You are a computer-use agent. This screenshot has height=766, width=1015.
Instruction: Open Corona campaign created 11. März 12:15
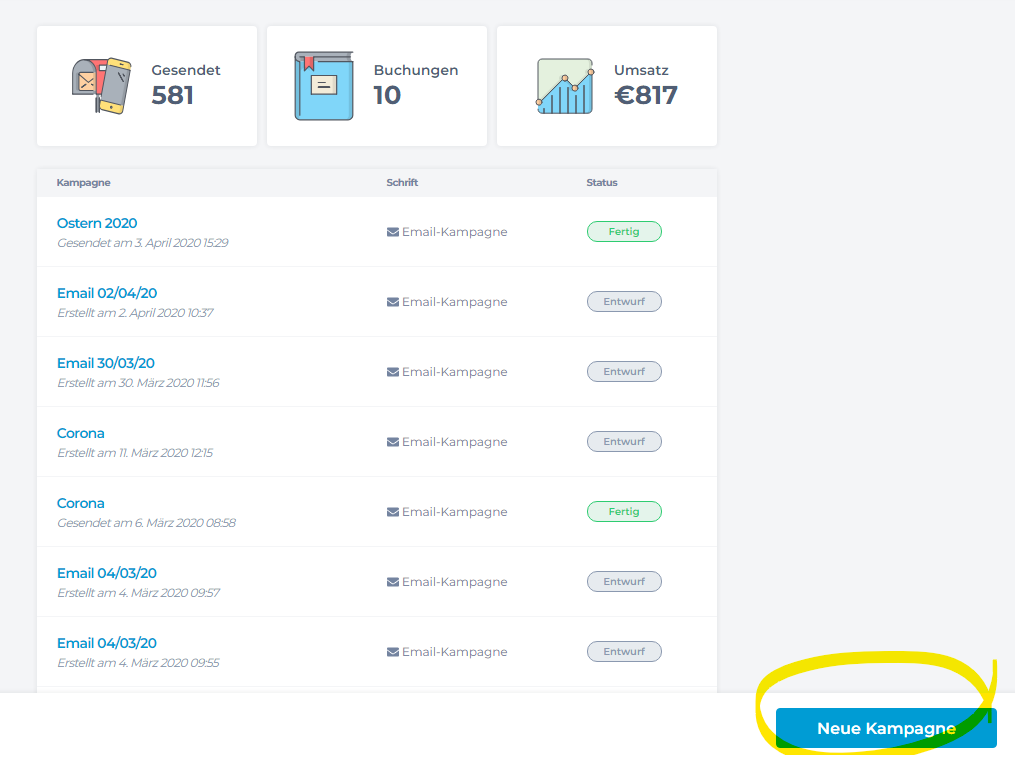81,433
